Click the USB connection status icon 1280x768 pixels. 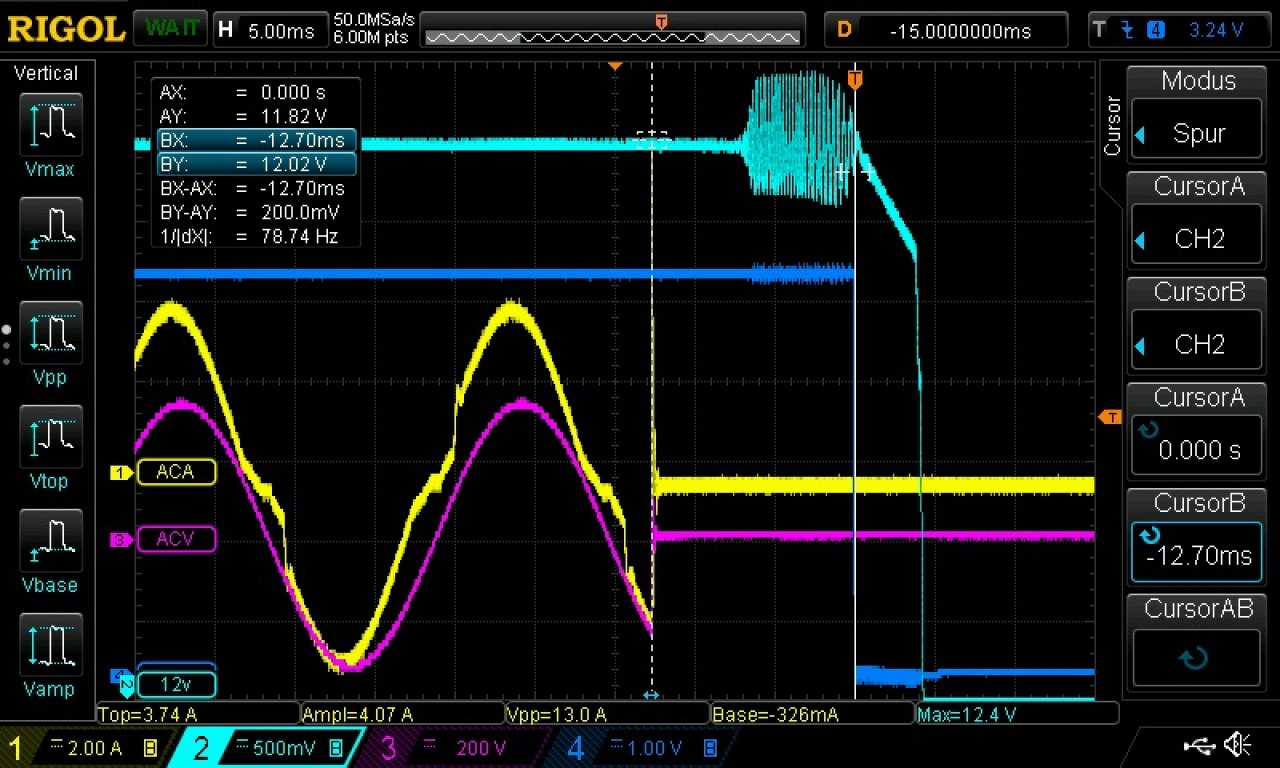pyautogui.click(x=1198, y=745)
